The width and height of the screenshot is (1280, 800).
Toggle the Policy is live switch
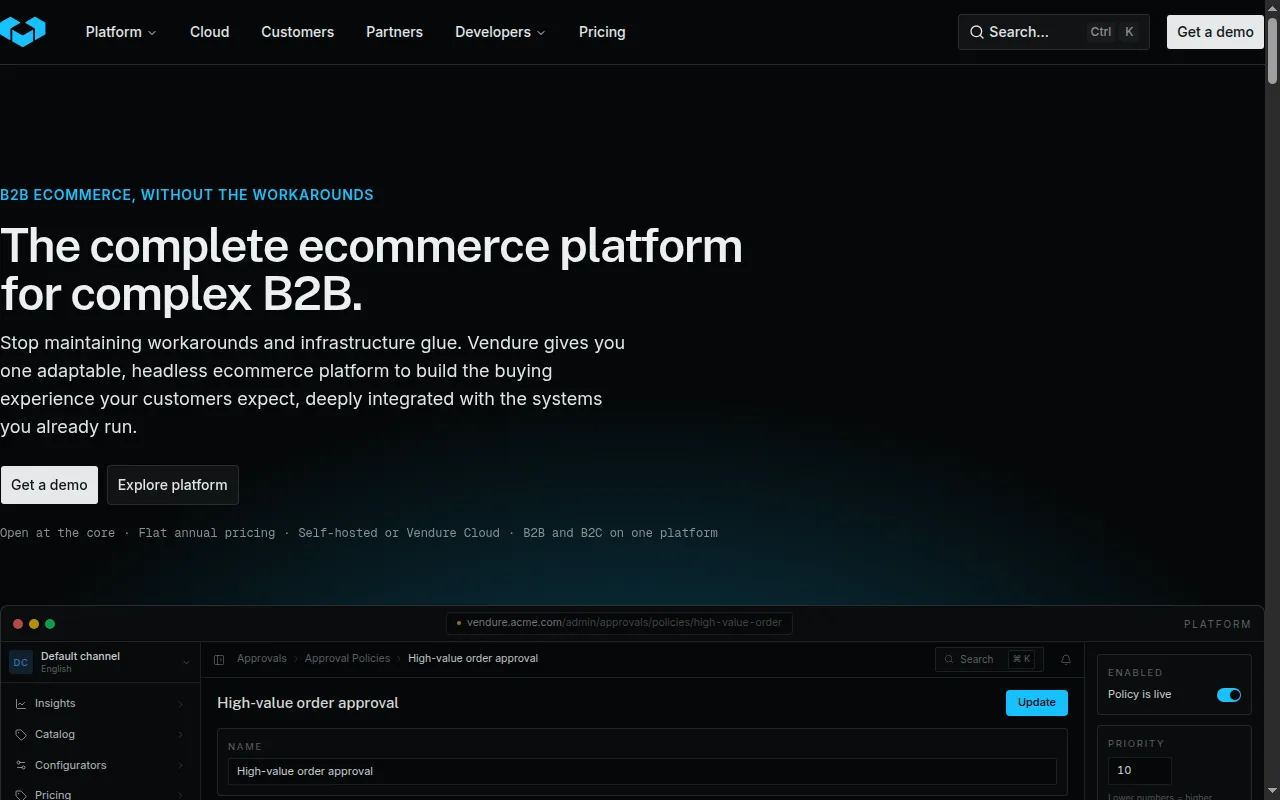point(1229,695)
